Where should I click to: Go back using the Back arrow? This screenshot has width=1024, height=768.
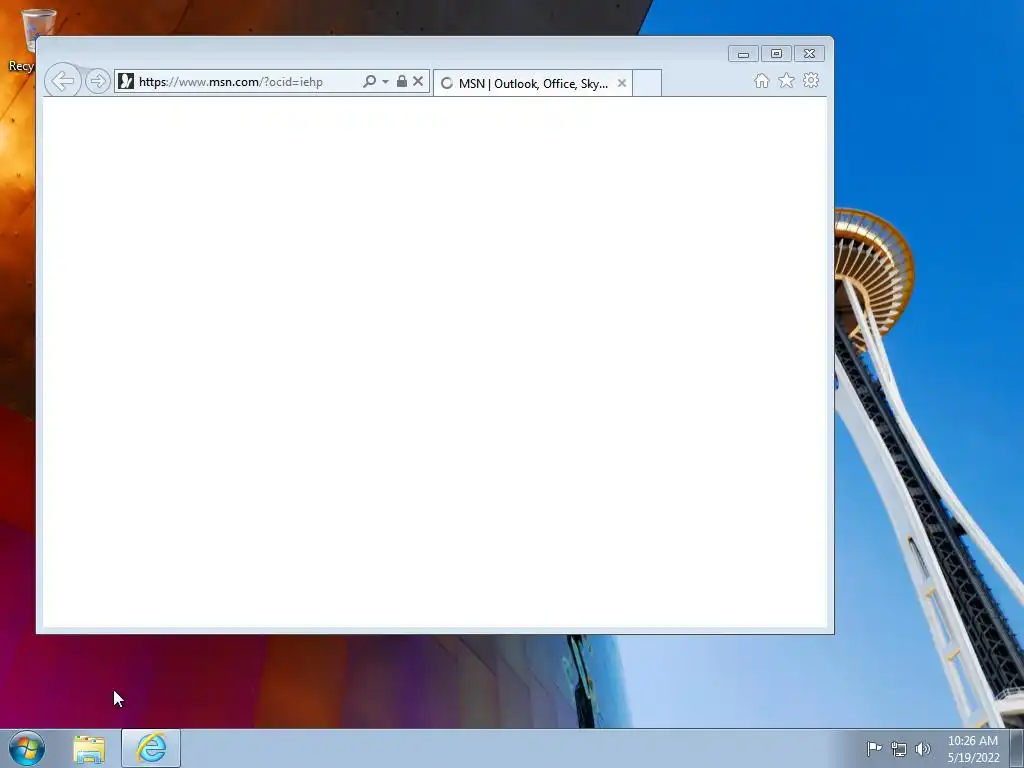point(63,81)
